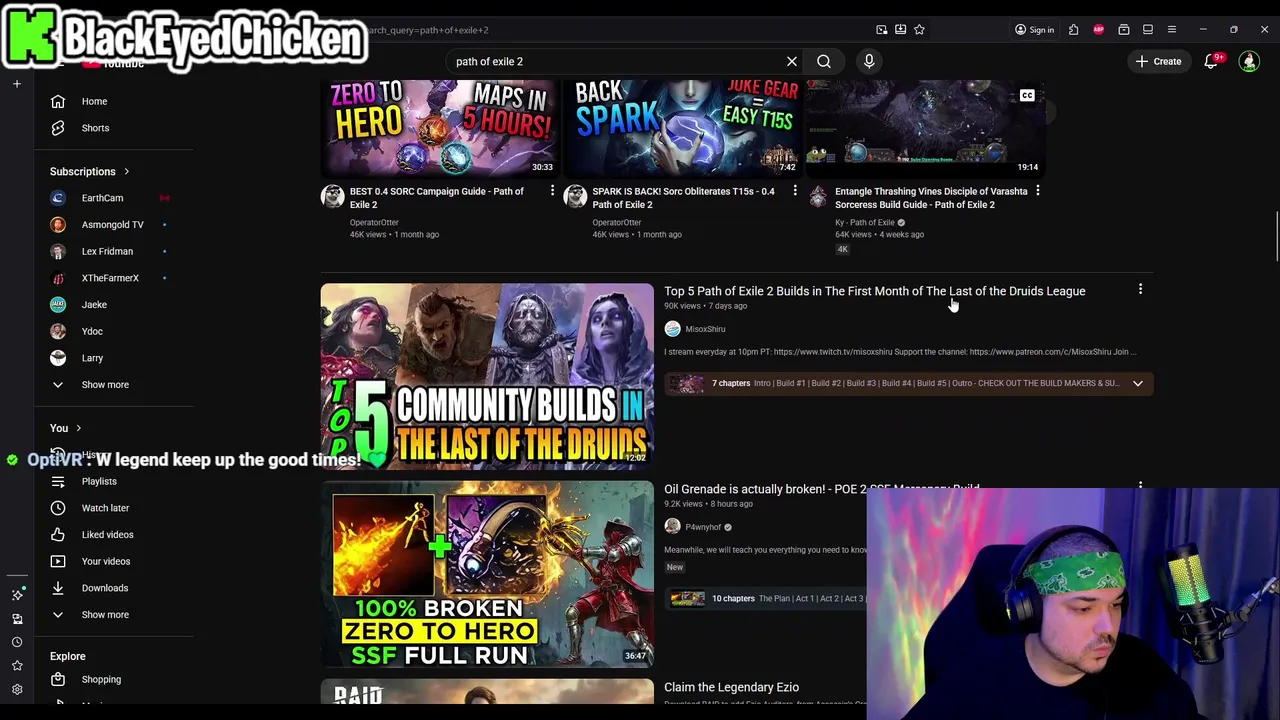Click the Create button
Image resolution: width=1280 pixels, height=720 pixels.
pyautogui.click(x=1158, y=61)
